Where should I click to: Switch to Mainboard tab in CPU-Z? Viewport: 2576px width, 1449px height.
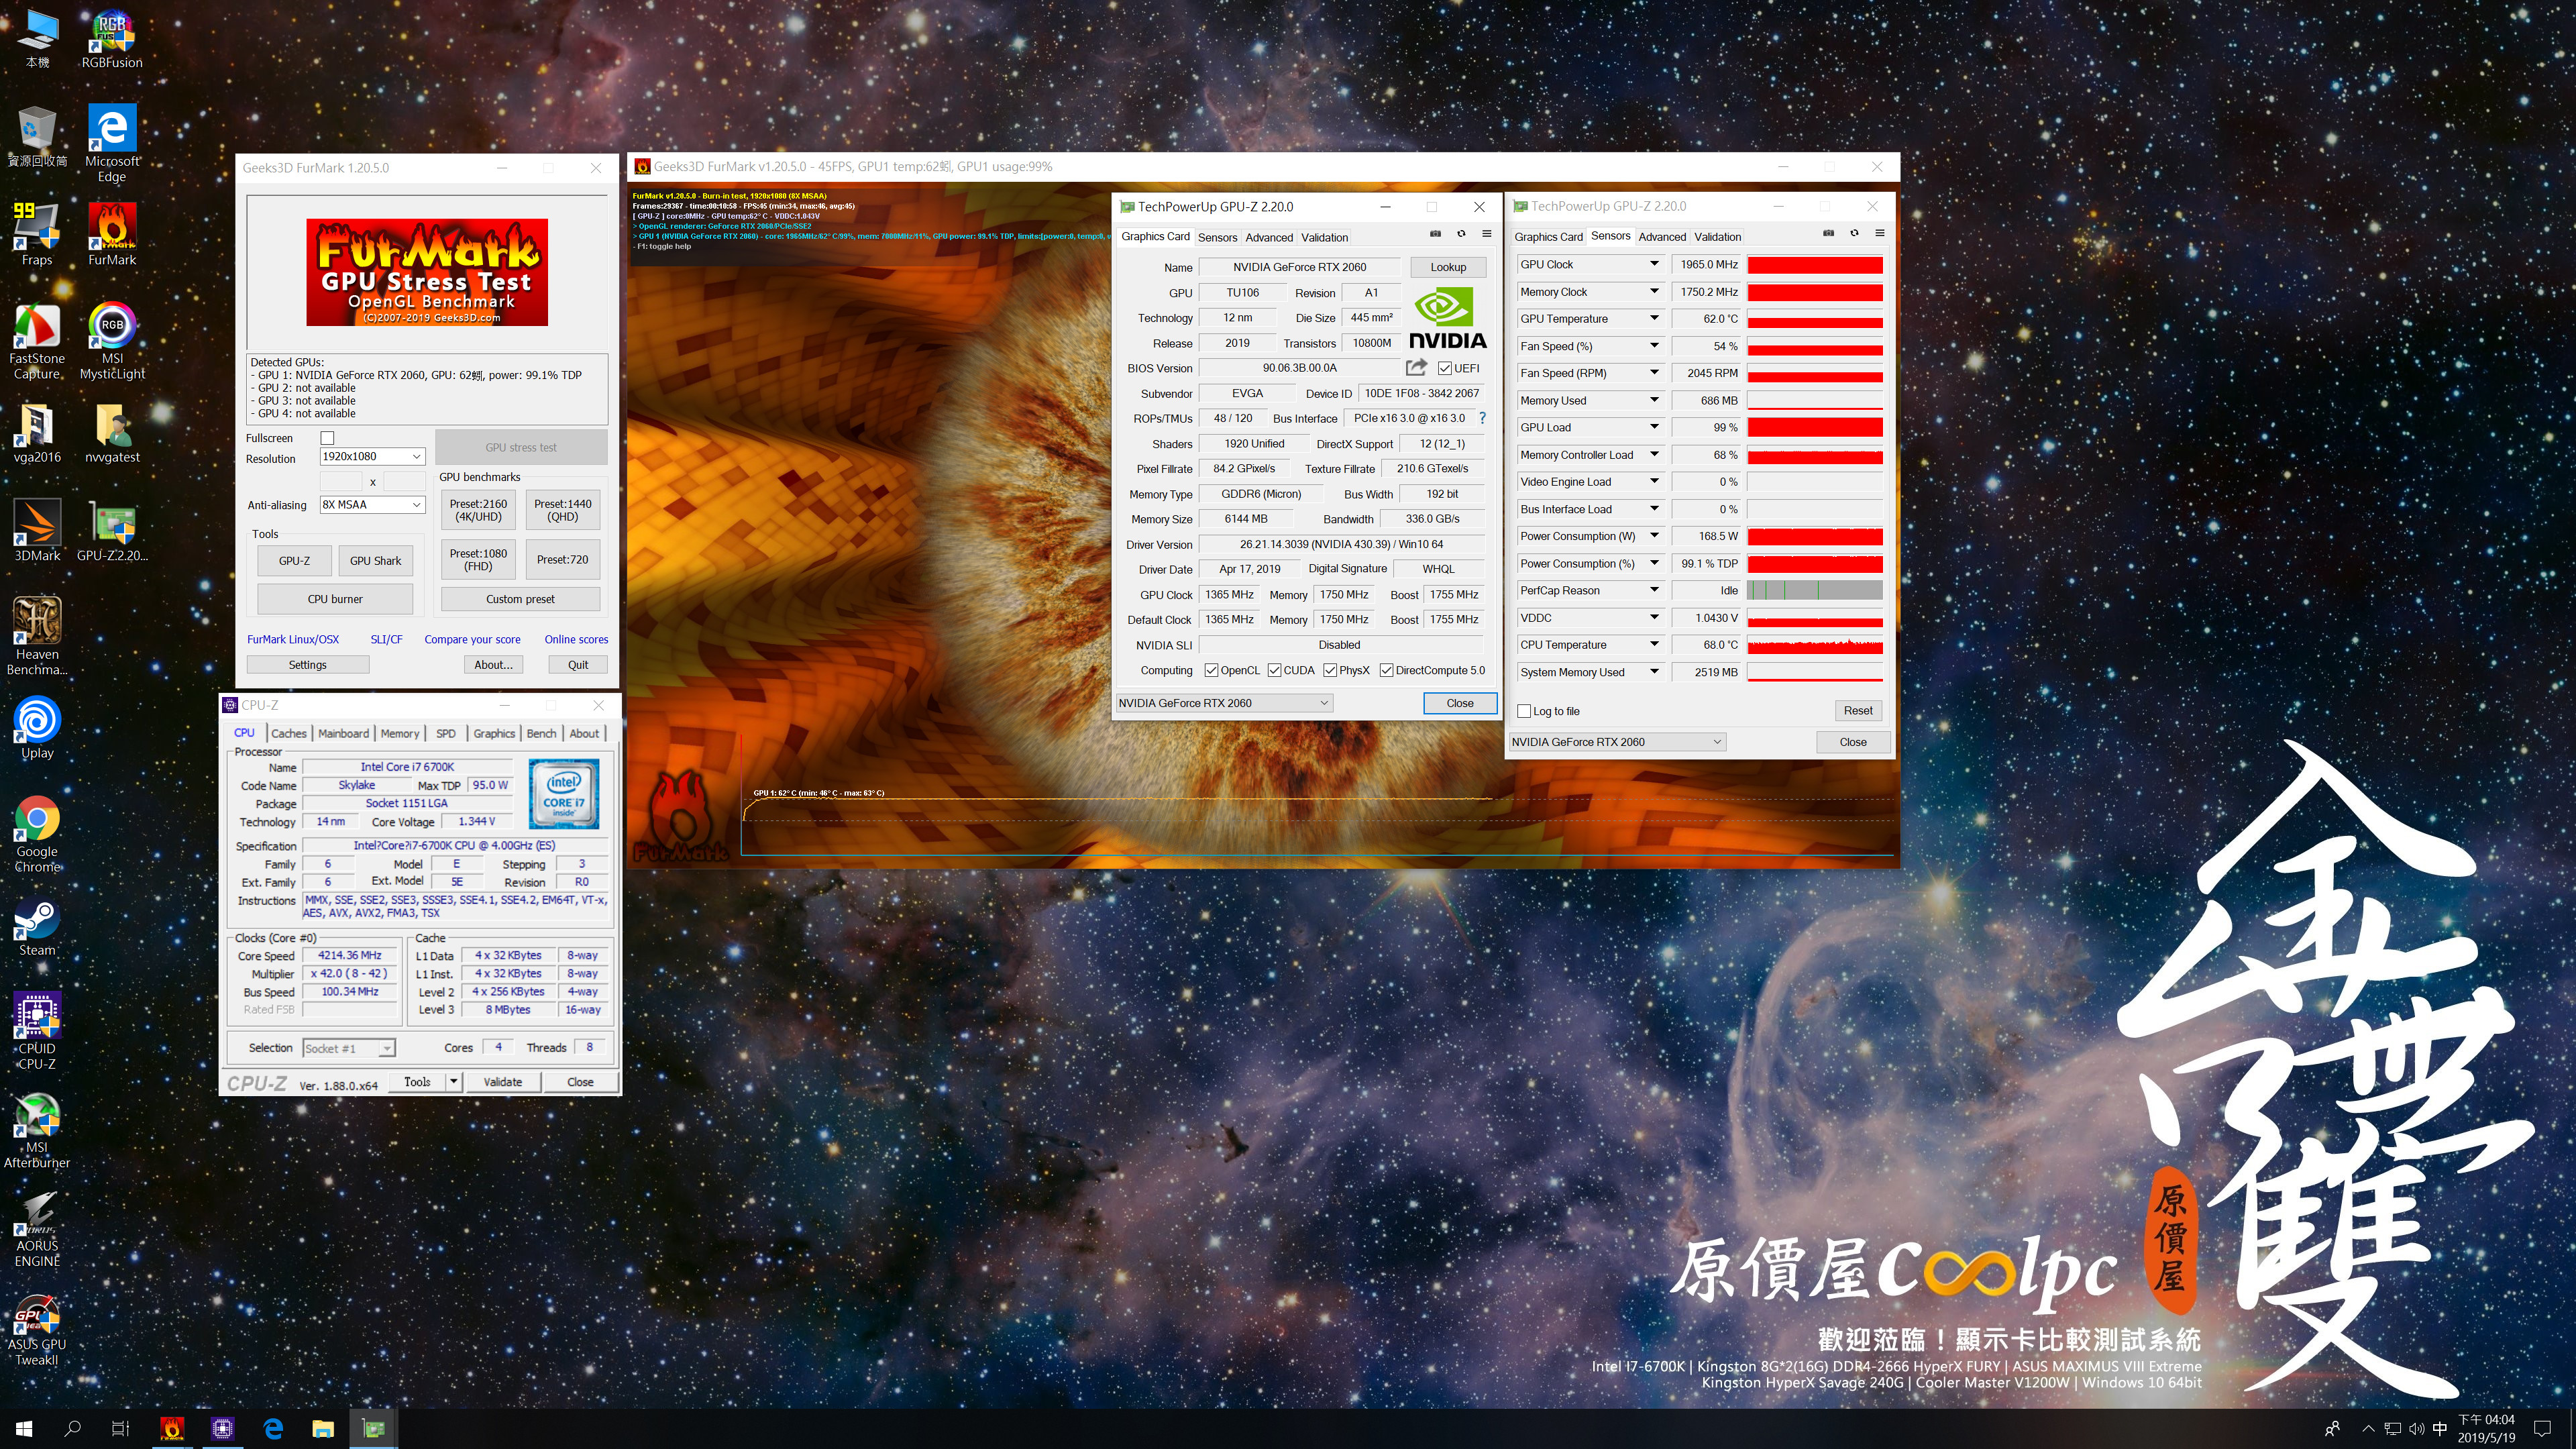click(343, 733)
